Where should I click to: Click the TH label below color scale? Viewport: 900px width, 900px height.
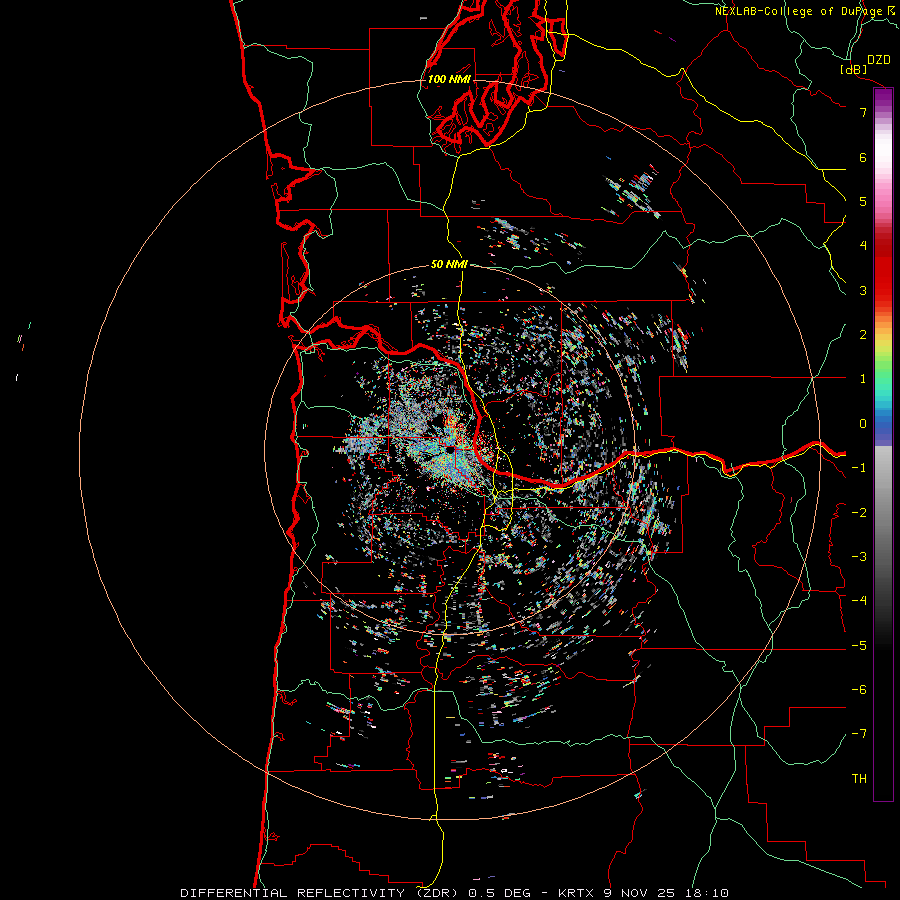pyautogui.click(x=859, y=779)
